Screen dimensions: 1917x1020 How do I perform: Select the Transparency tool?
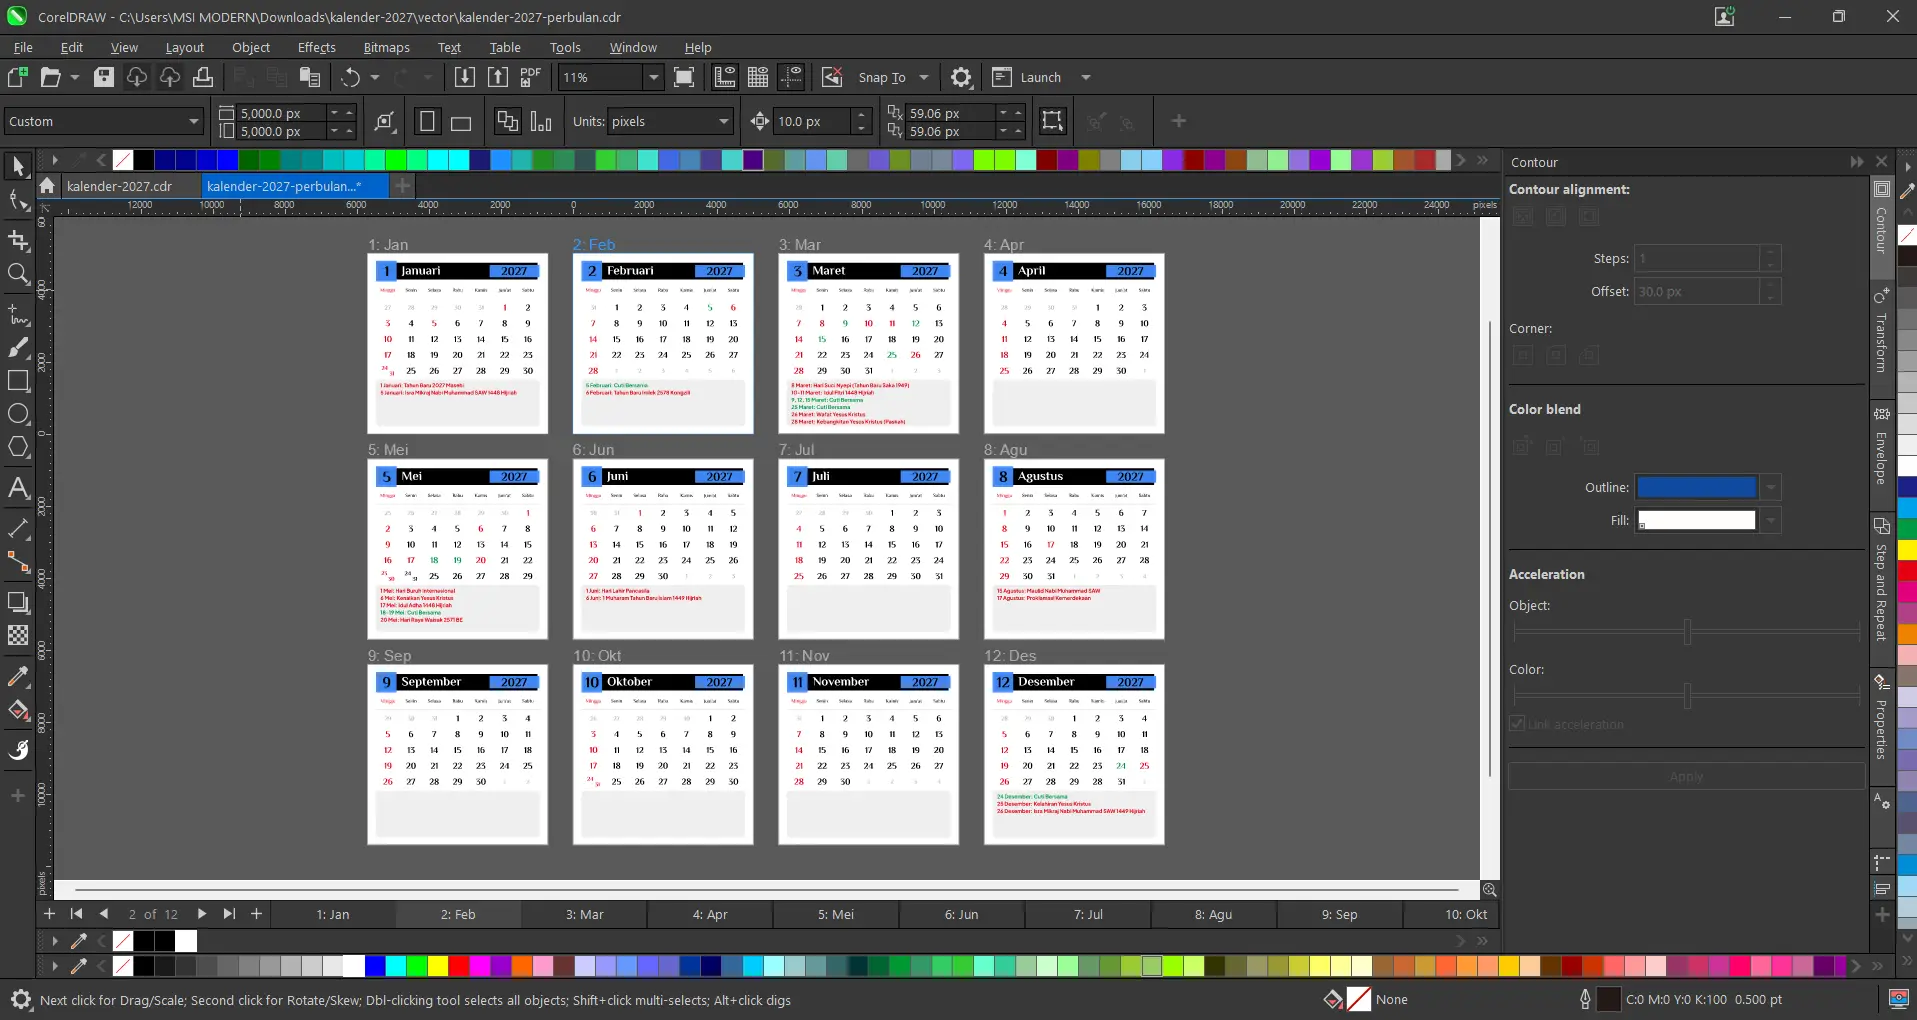(x=18, y=635)
